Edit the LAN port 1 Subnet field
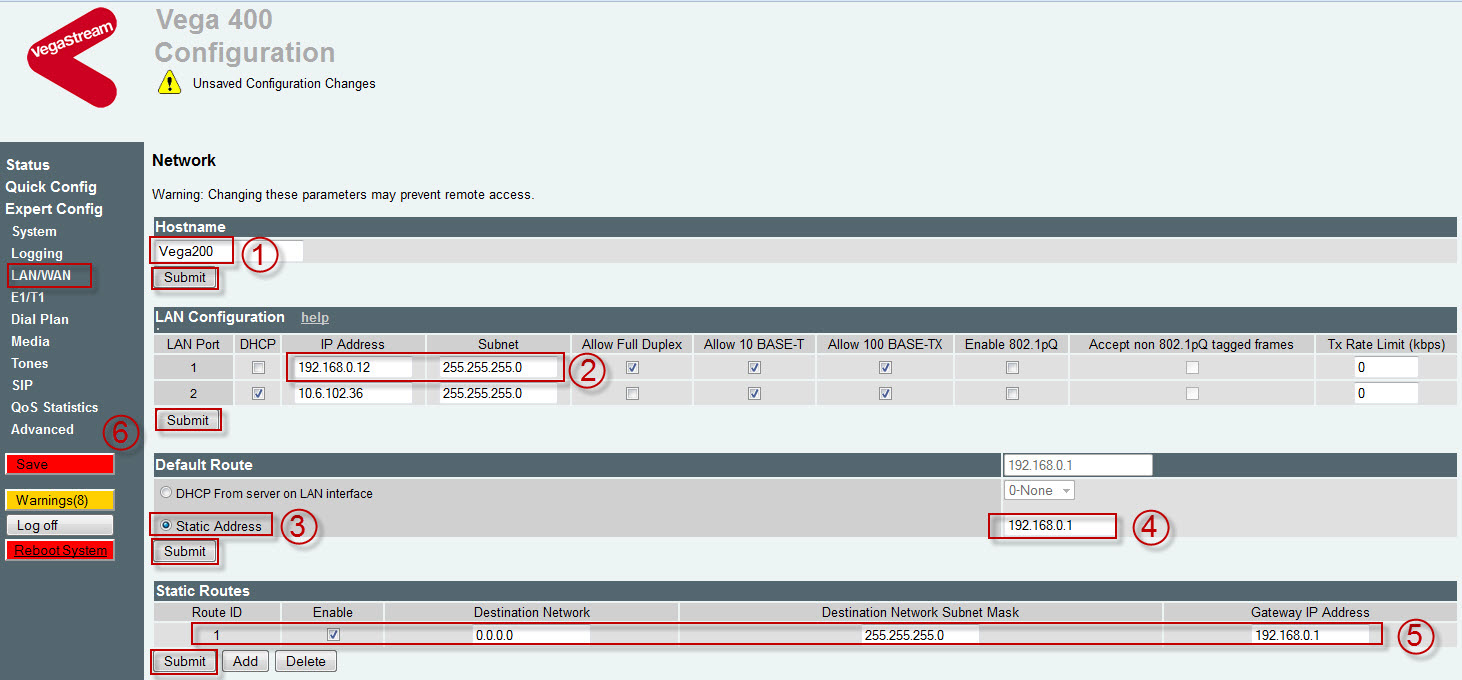 tap(498, 368)
